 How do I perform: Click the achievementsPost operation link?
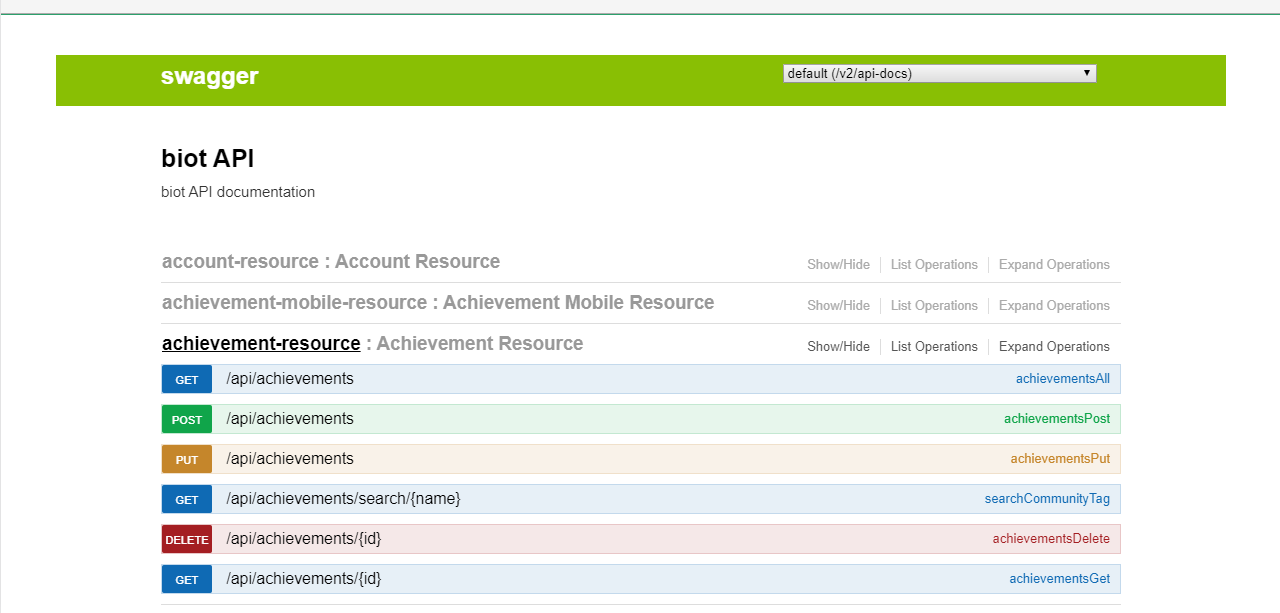point(1057,419)
